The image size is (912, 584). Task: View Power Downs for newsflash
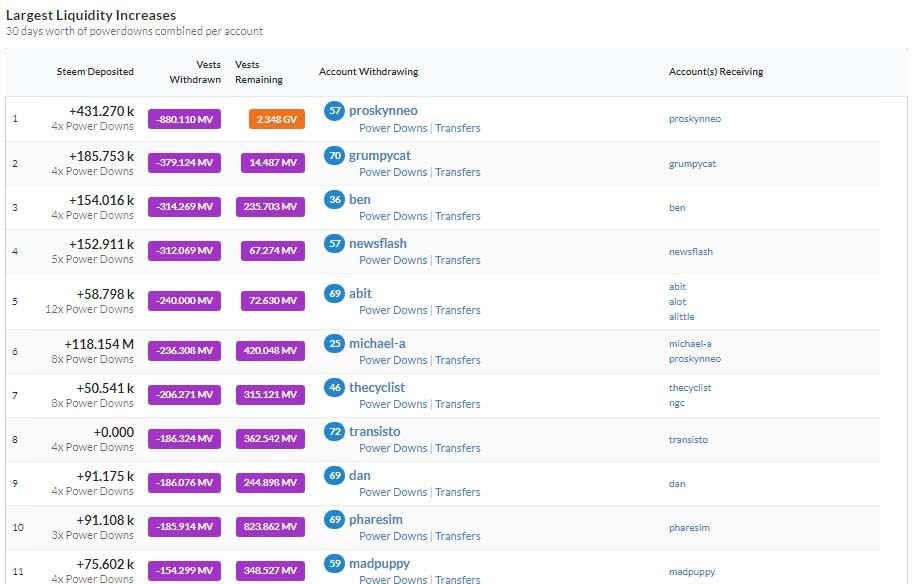point(393,260)
